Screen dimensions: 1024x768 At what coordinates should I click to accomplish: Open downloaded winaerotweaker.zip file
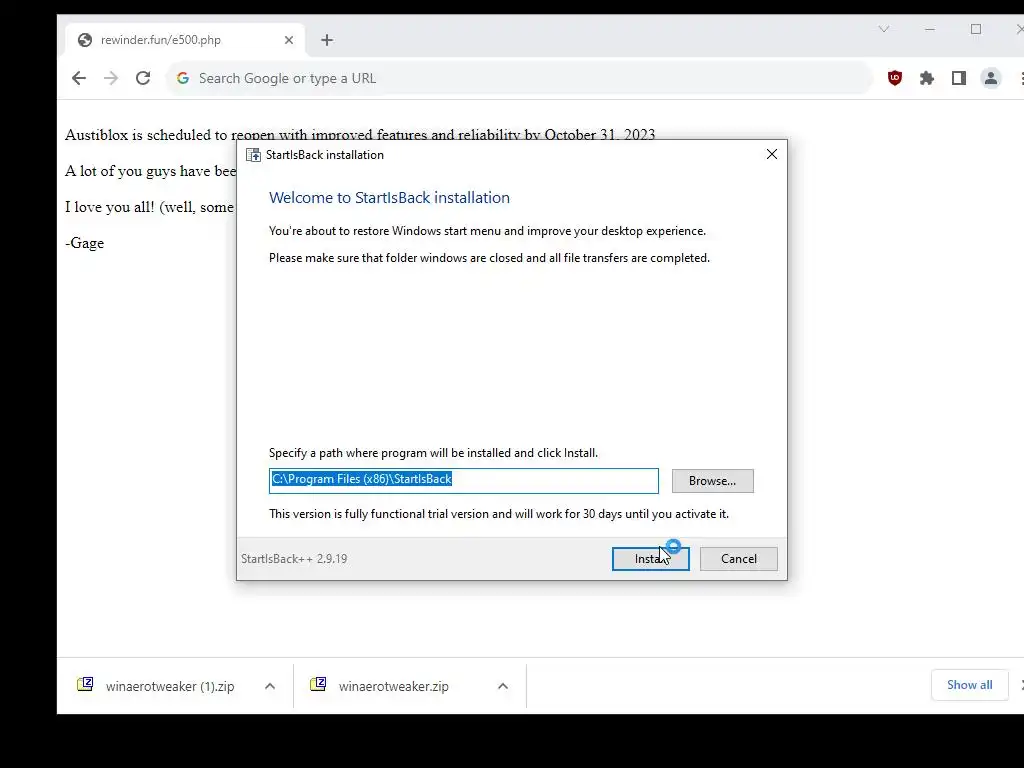(x=394, y=686)
